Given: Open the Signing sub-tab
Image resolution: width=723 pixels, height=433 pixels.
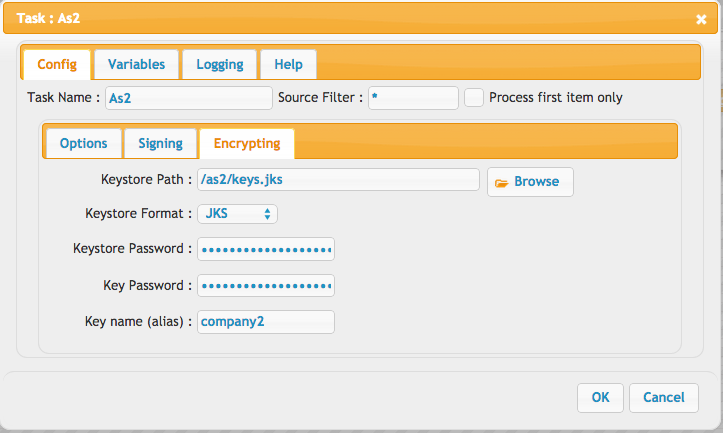Looking at the screenshot, I should tap(160, 143).
